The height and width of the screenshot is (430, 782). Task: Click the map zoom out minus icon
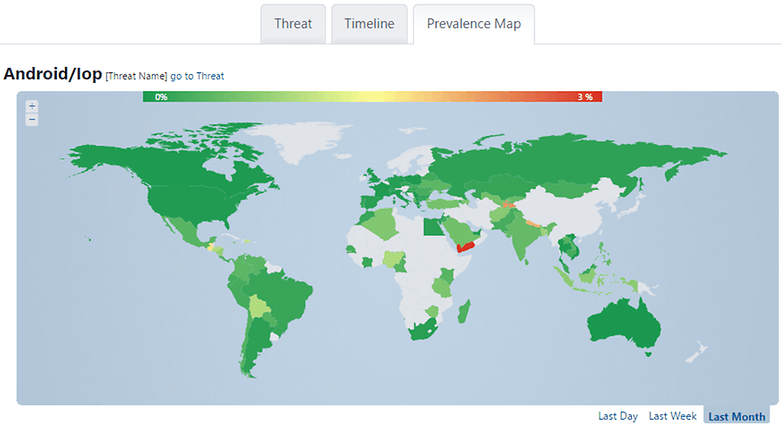(x=32, y=120)
